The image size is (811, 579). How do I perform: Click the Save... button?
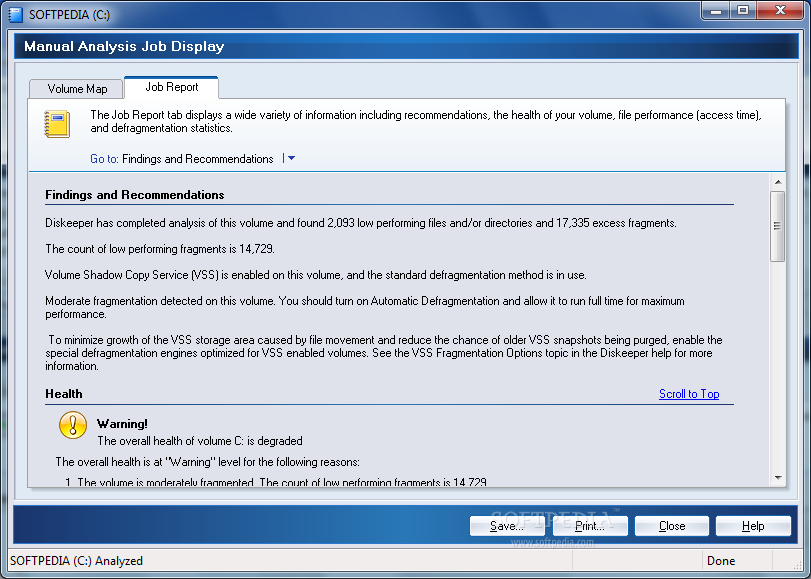point(507,526)
